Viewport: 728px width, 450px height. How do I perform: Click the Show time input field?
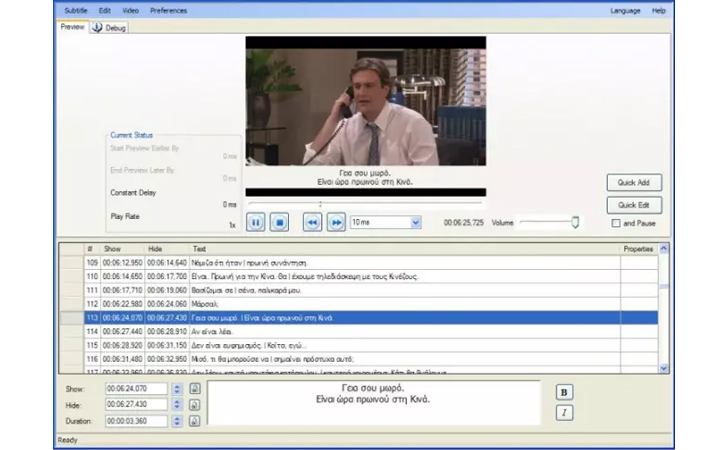136,389
